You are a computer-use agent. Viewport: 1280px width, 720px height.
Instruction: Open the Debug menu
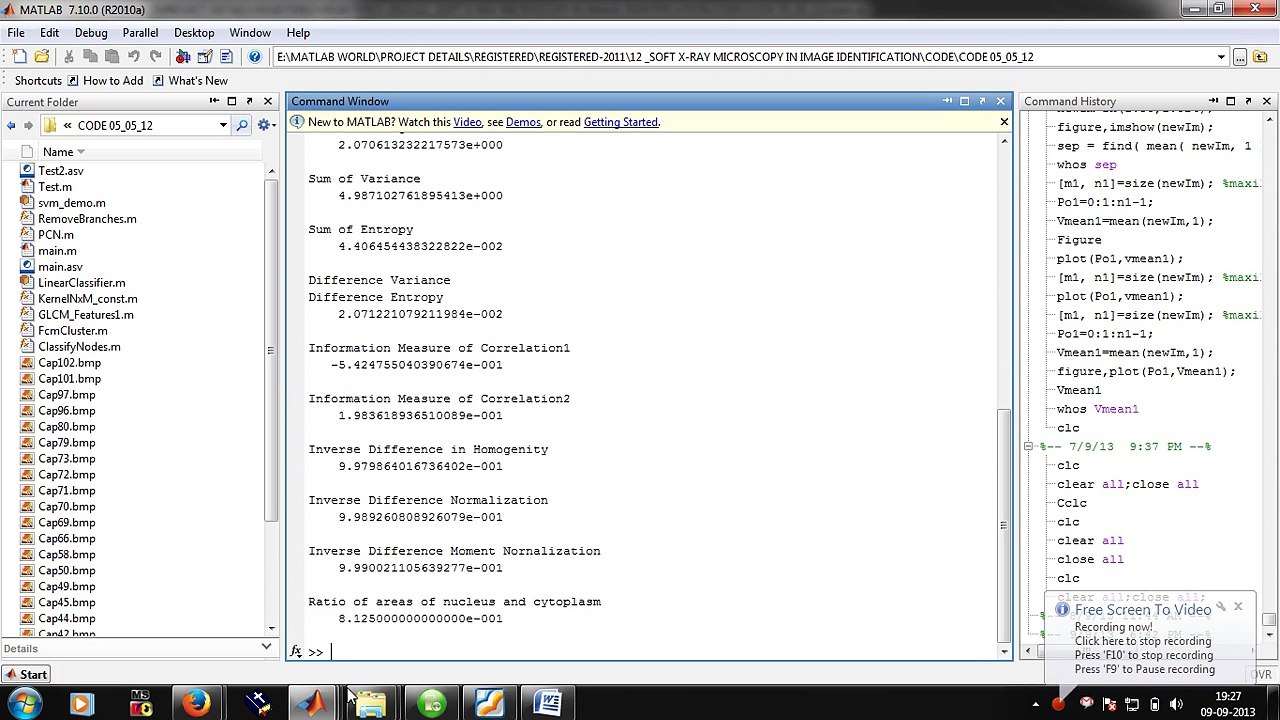(x=91, y=33)
